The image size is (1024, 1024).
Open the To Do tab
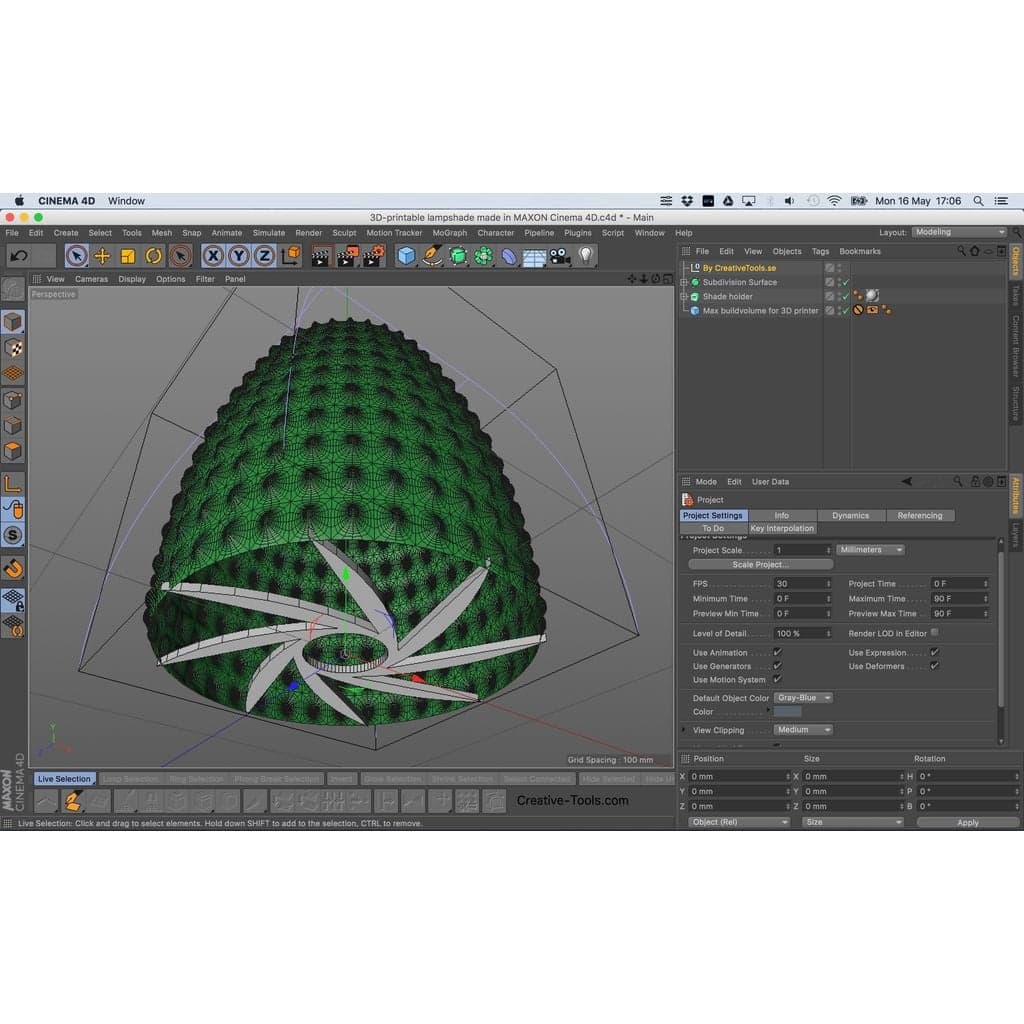click(x=713, y=528)
